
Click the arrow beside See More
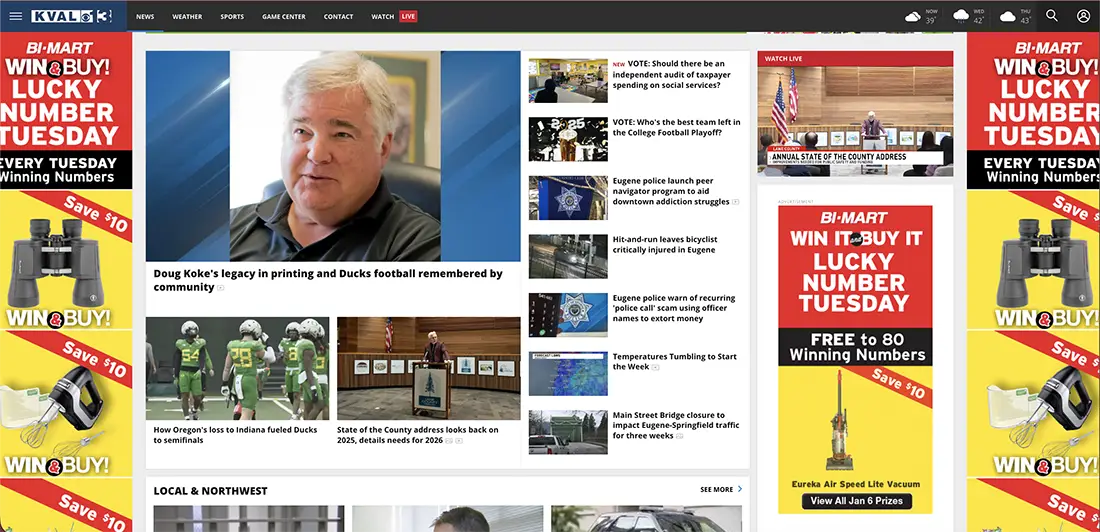point(739,489)
